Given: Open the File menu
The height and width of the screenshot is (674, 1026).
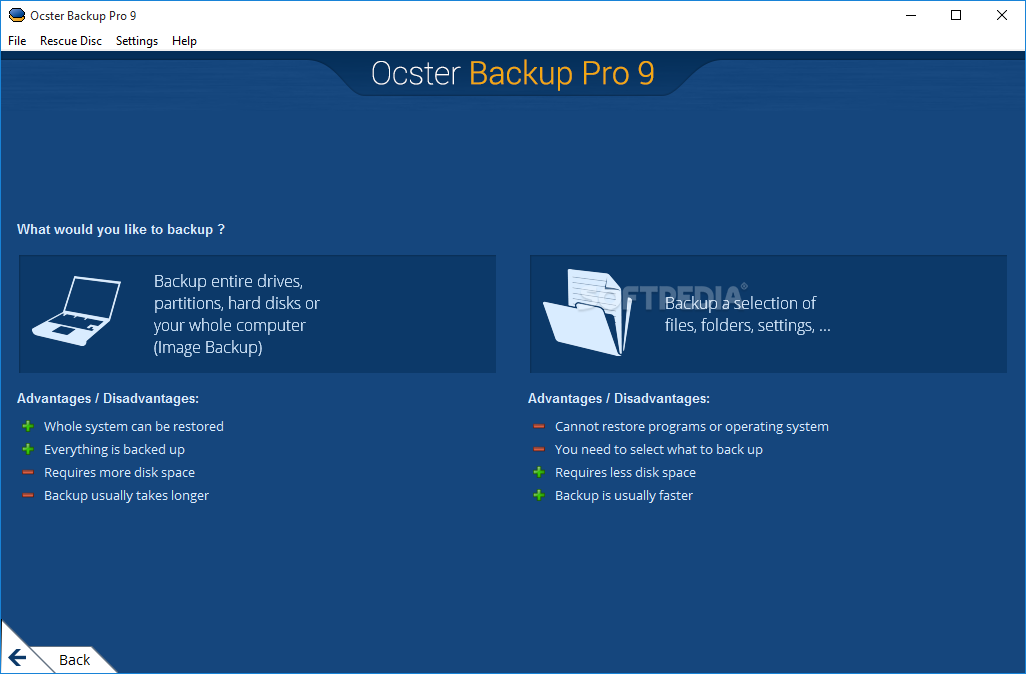Looking at the screenshot, I should pyautogui.click(x=17, y=41).
